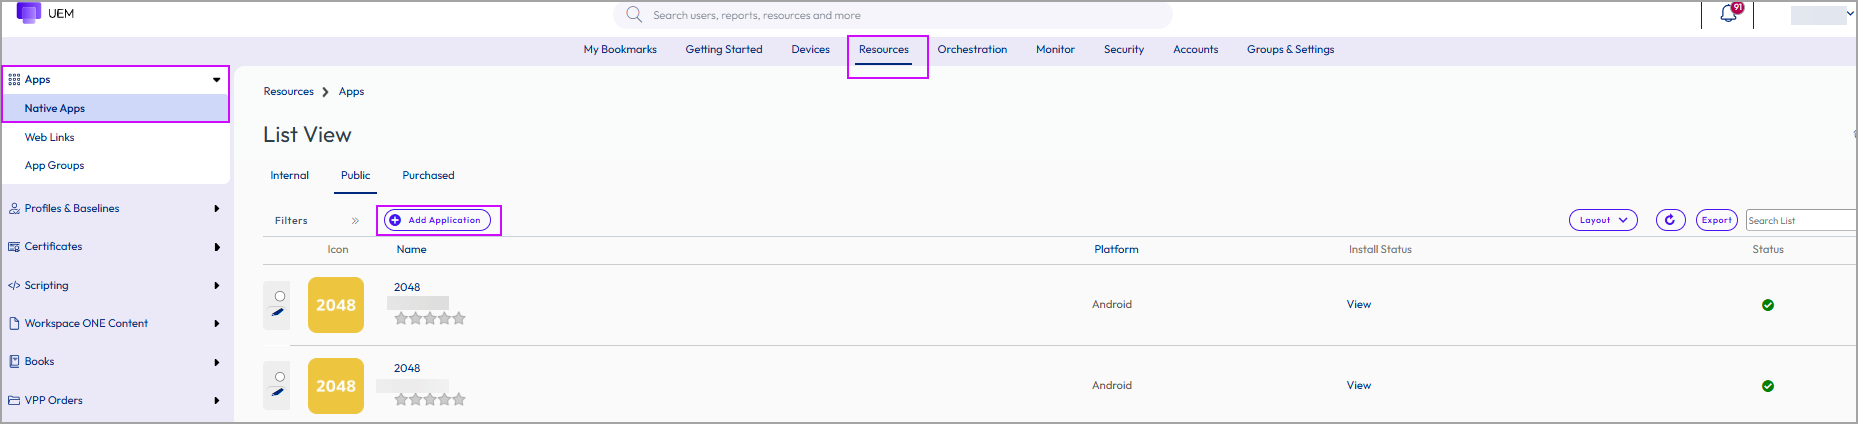Click View link for second 2048 app
The width and height of the screenshot is (1858, 424).
1358,386
